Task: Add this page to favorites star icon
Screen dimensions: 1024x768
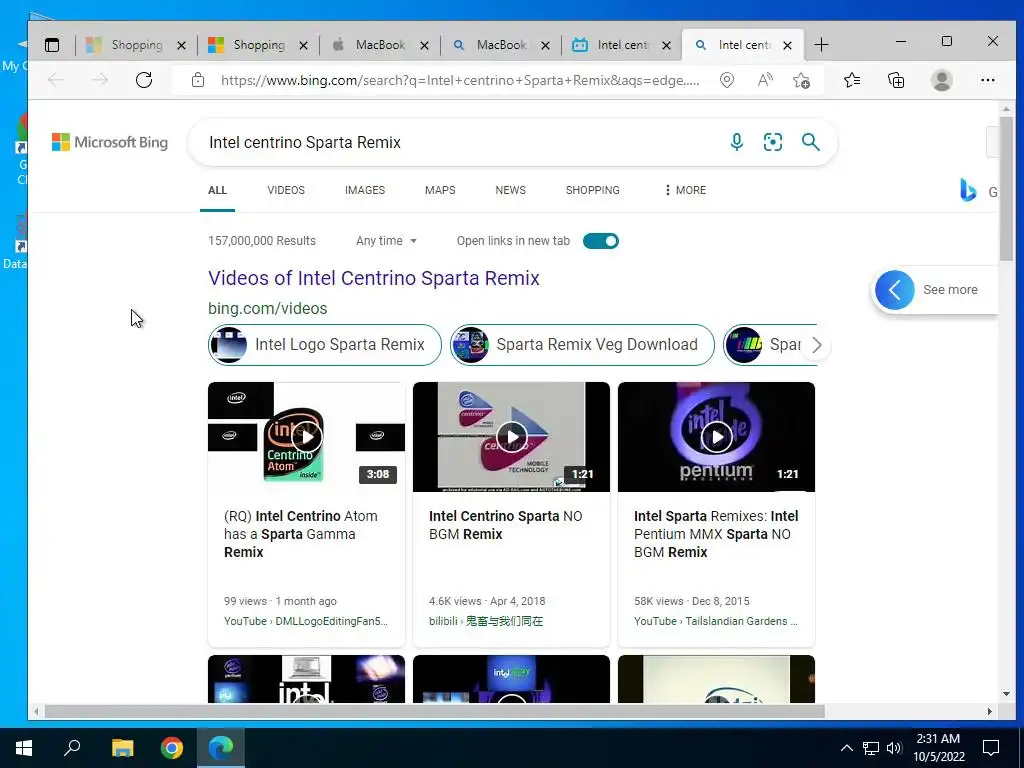Action: 801,80
